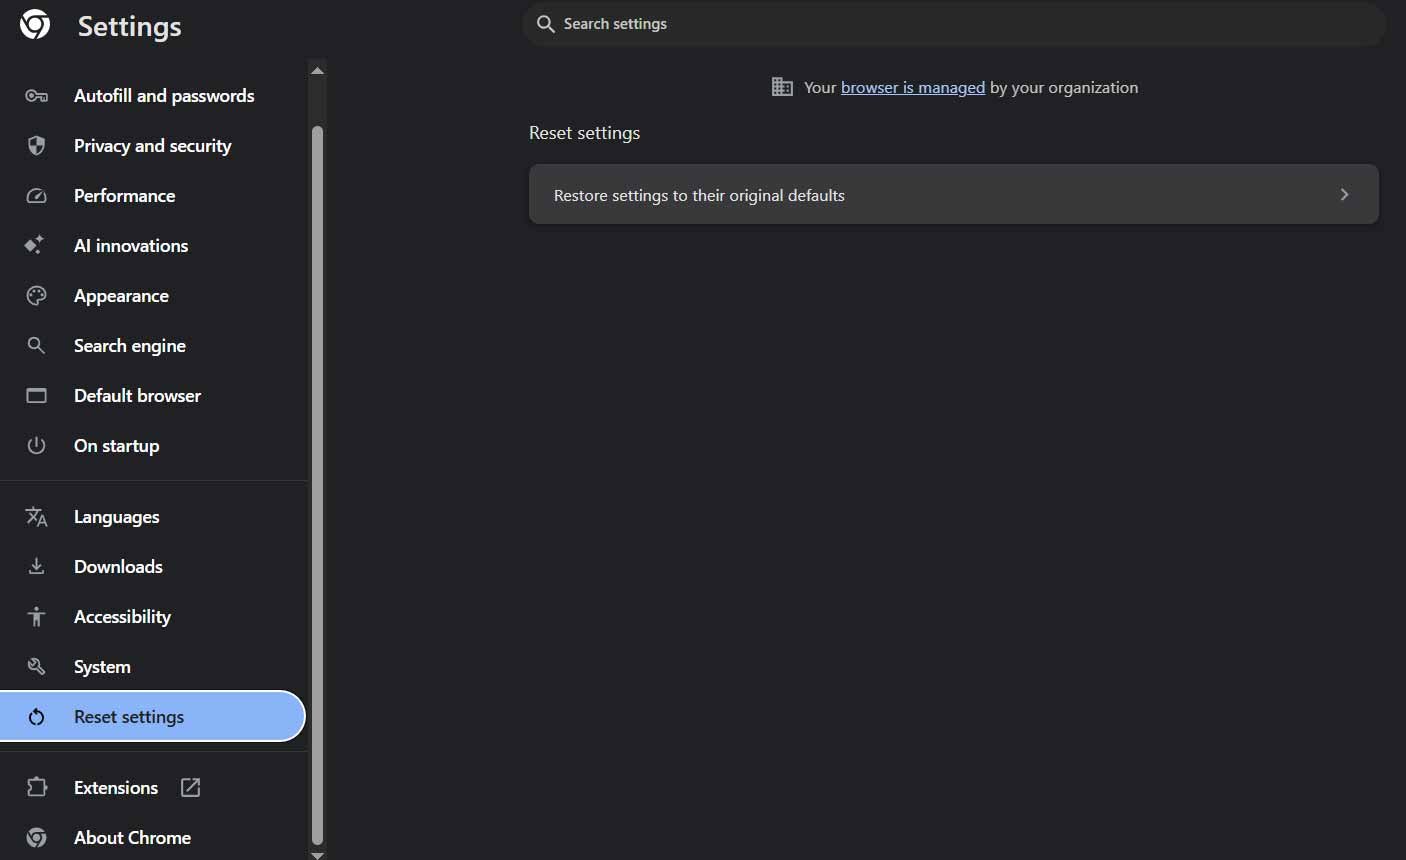Click the key icon for Autofill and passwords

tap(36, 96)
